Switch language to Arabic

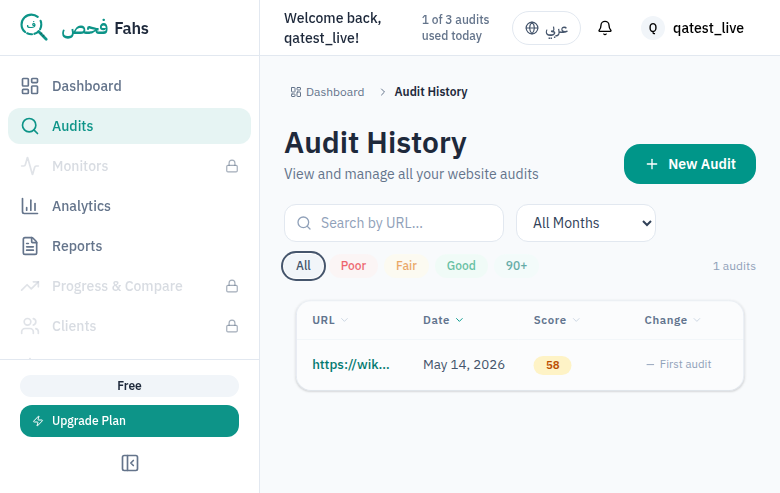546,28
